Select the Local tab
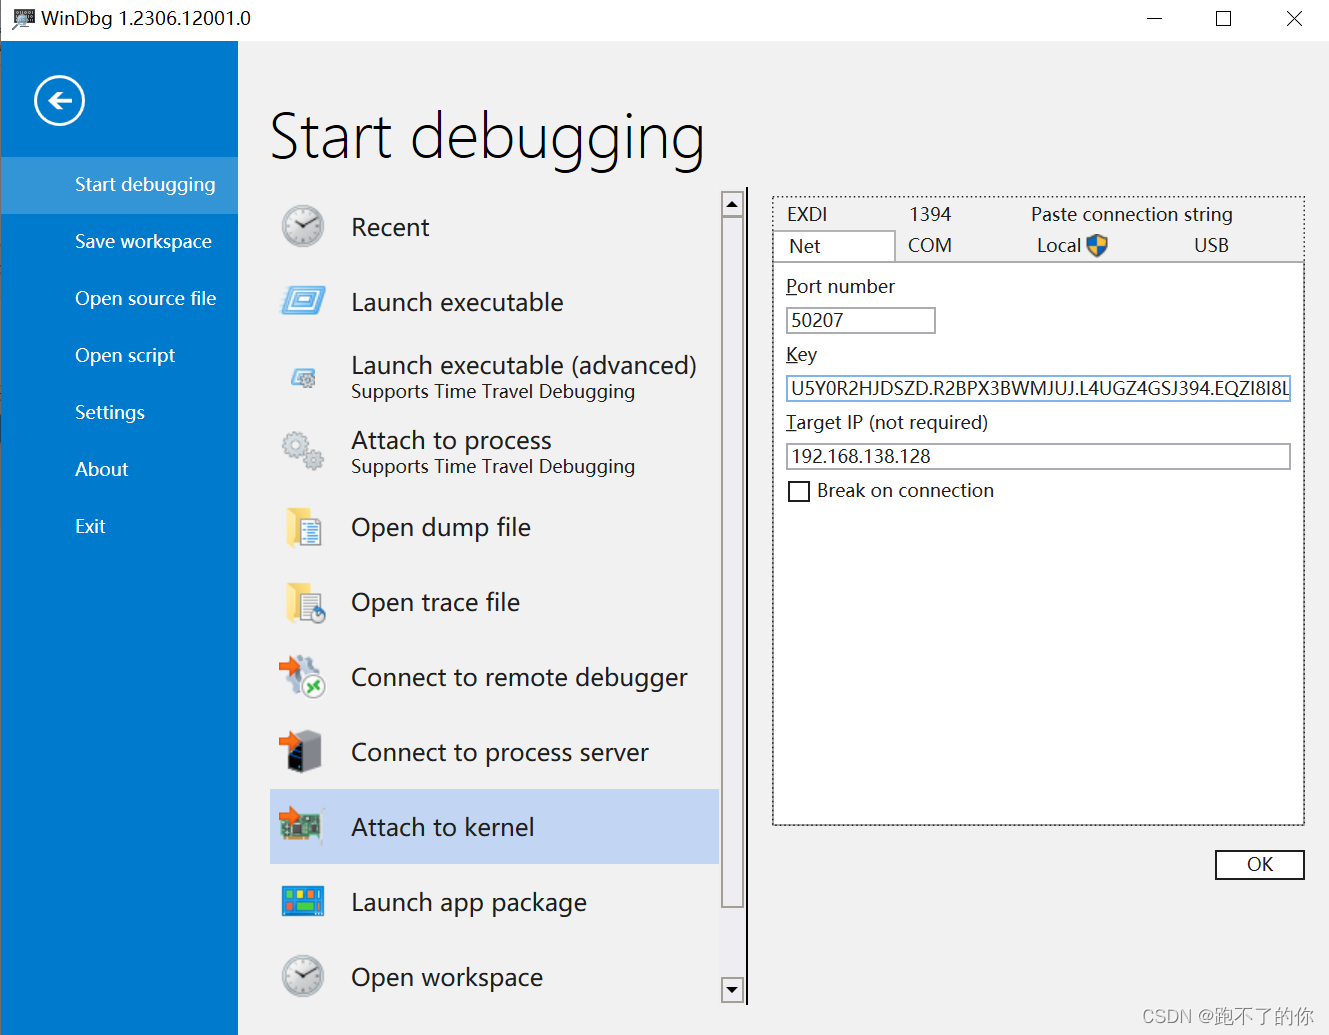 (x=1059, y=245)
